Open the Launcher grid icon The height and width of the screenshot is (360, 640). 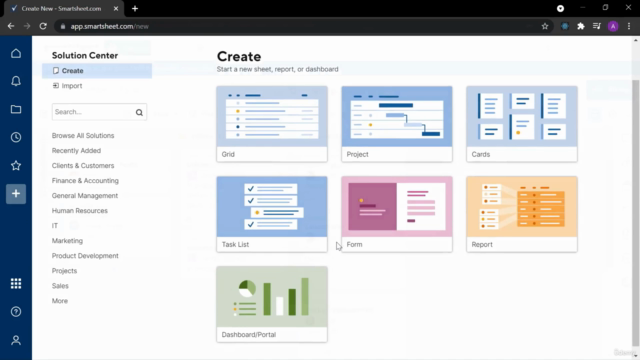point(16,283)
